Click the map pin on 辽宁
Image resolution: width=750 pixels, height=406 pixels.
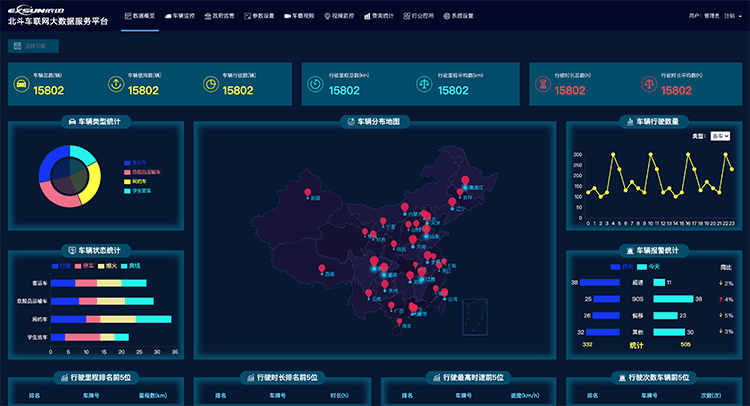click(452, 202)
